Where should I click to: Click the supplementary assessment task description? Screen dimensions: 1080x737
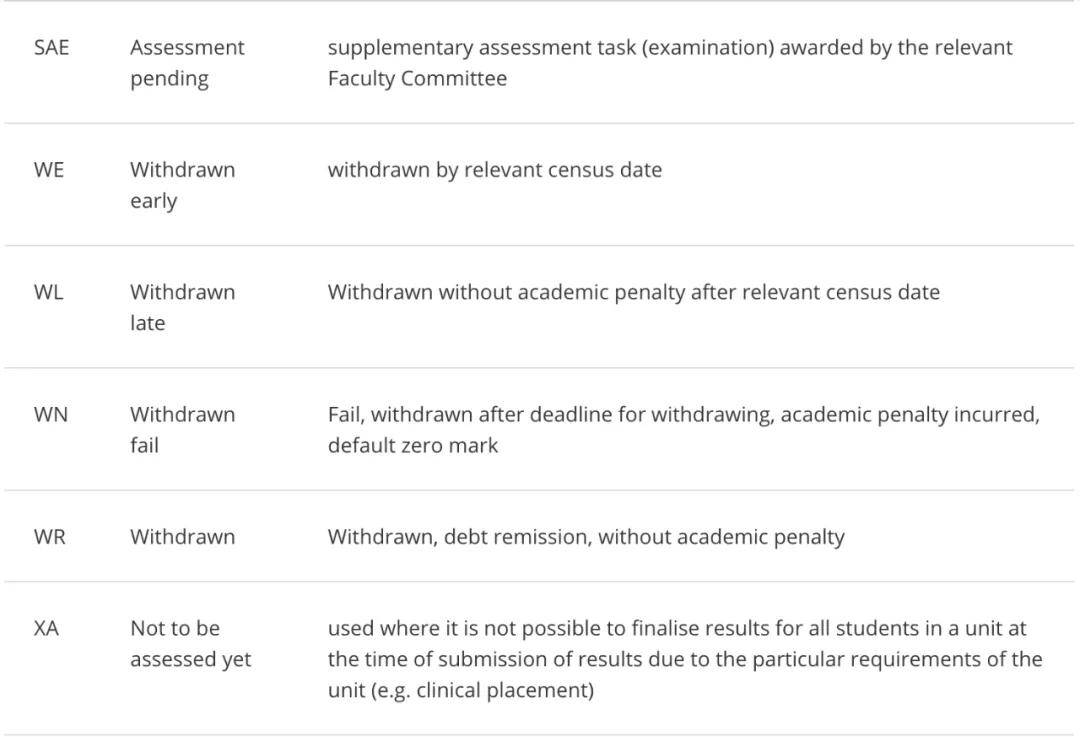pos(670,63)
